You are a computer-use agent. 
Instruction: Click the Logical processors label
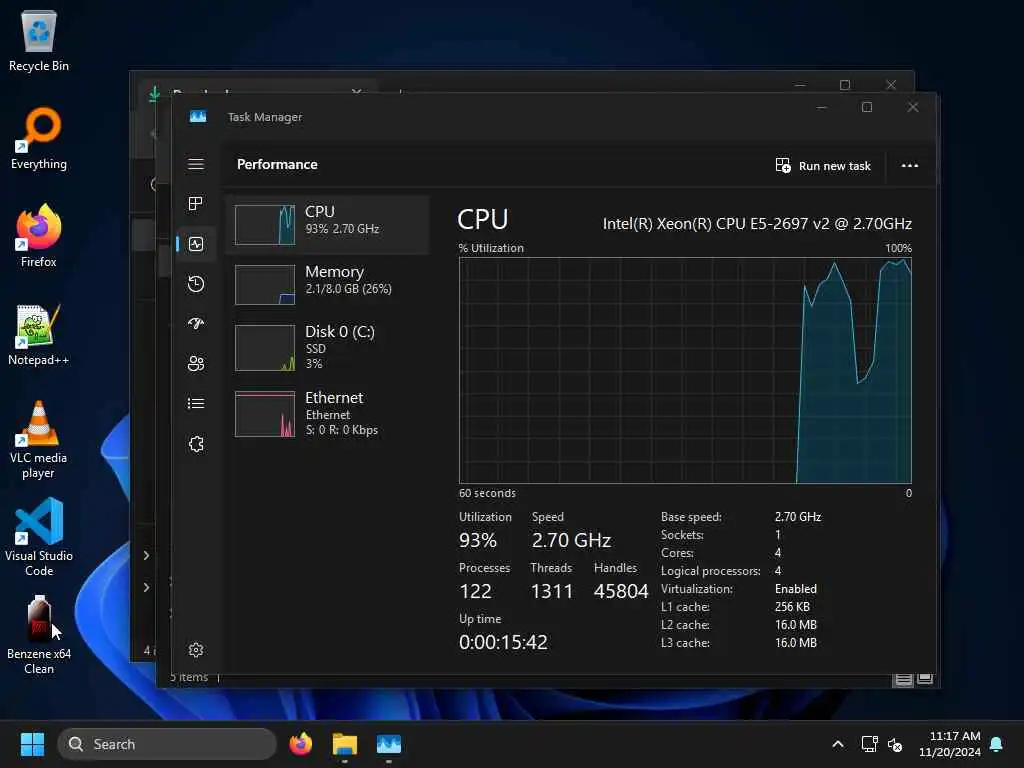711,571
